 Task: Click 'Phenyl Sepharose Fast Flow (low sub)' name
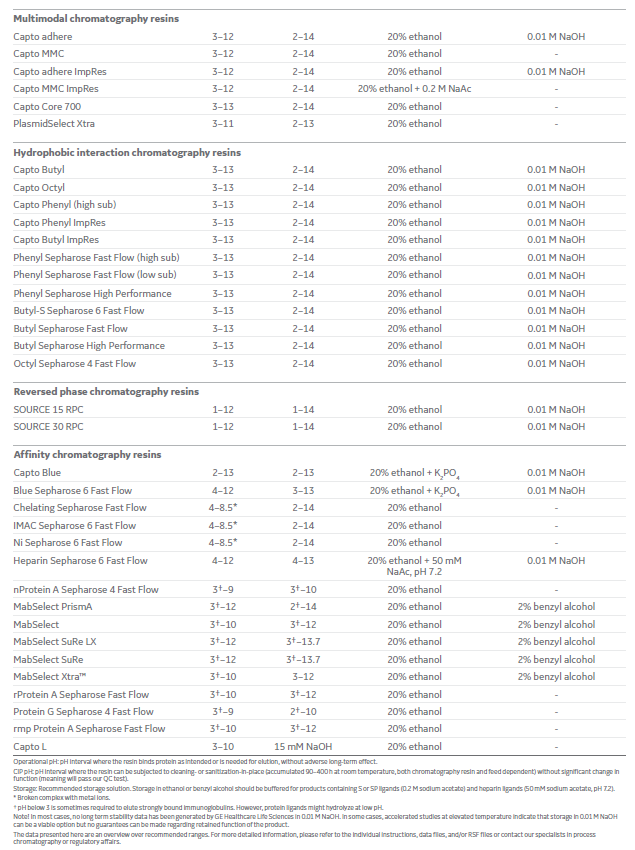(x=95, y=274)
